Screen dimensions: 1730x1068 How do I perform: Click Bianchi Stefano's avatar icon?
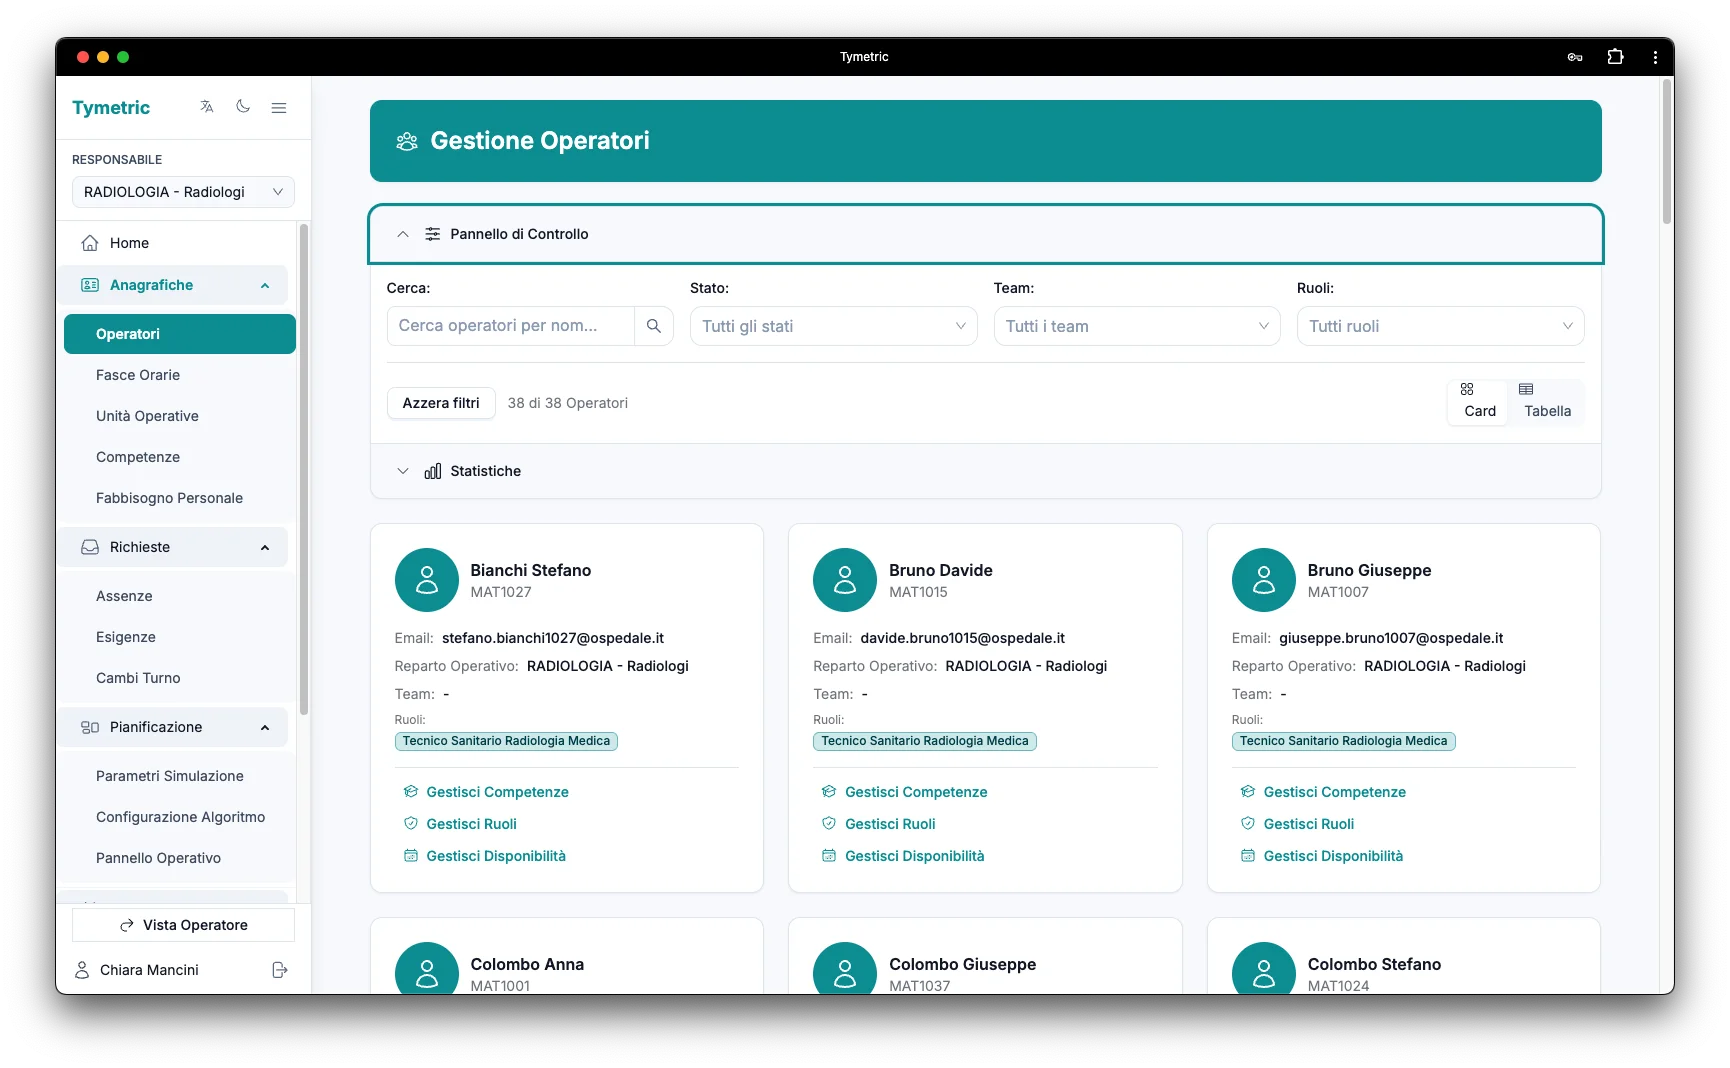427,580
